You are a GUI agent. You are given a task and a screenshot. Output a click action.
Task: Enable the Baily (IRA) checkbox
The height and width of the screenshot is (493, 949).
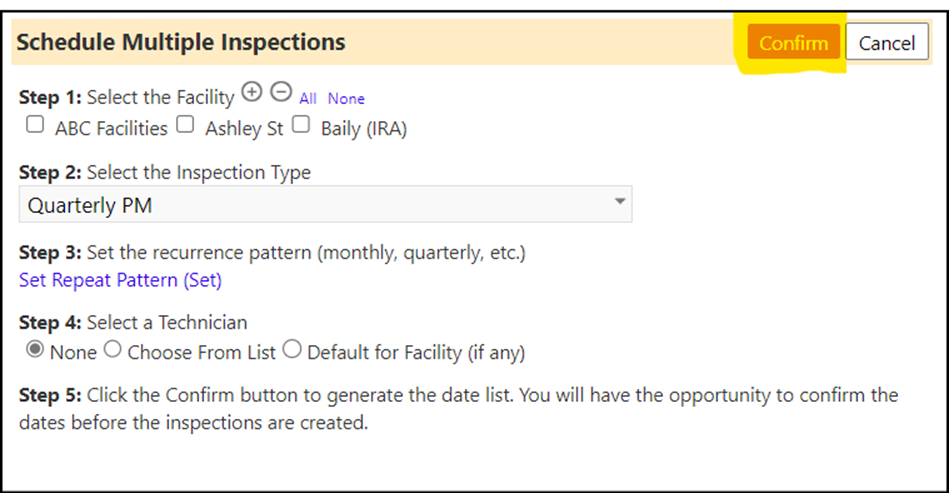point(301,125)
